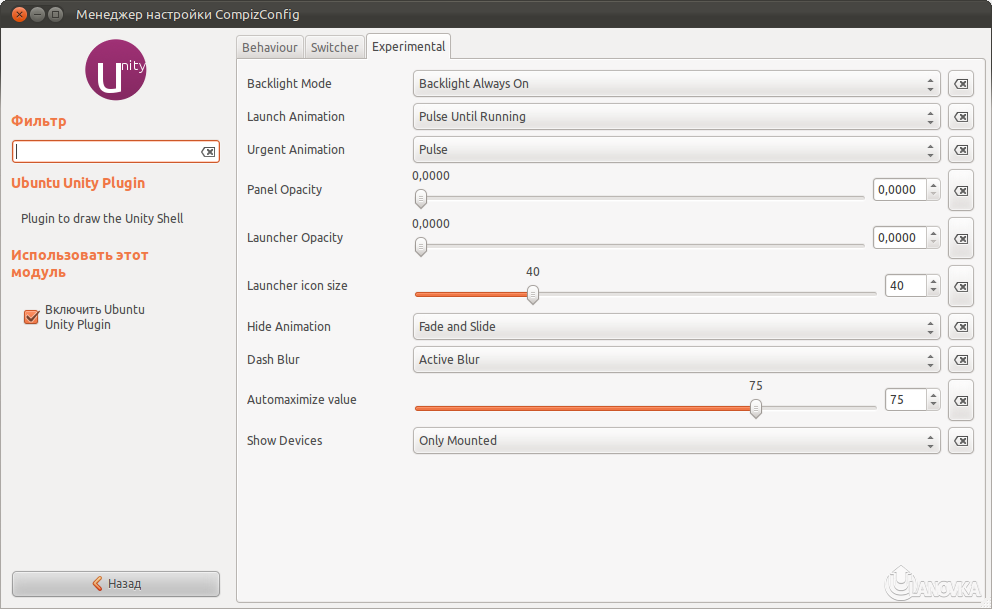Switch to the Behaviour tab
This screenshot has width=992, height=609.
point(269,47)
